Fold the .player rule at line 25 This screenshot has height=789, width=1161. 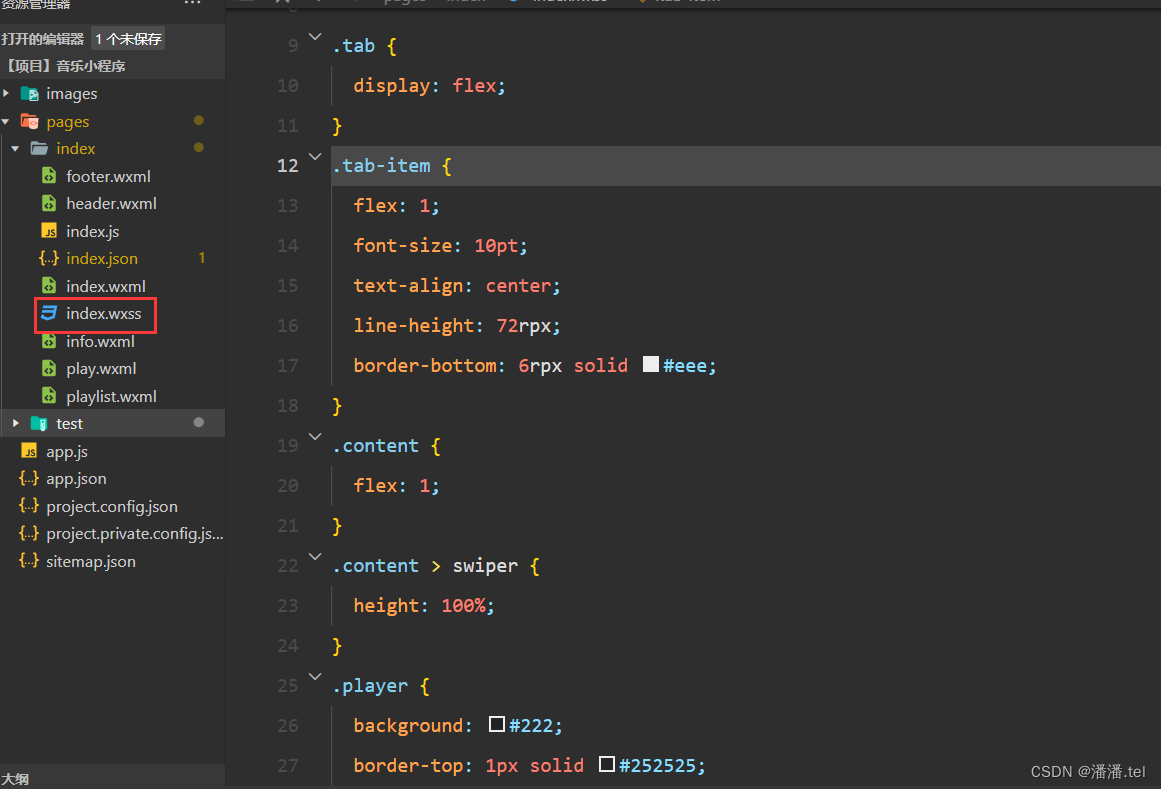coord(315,676)
